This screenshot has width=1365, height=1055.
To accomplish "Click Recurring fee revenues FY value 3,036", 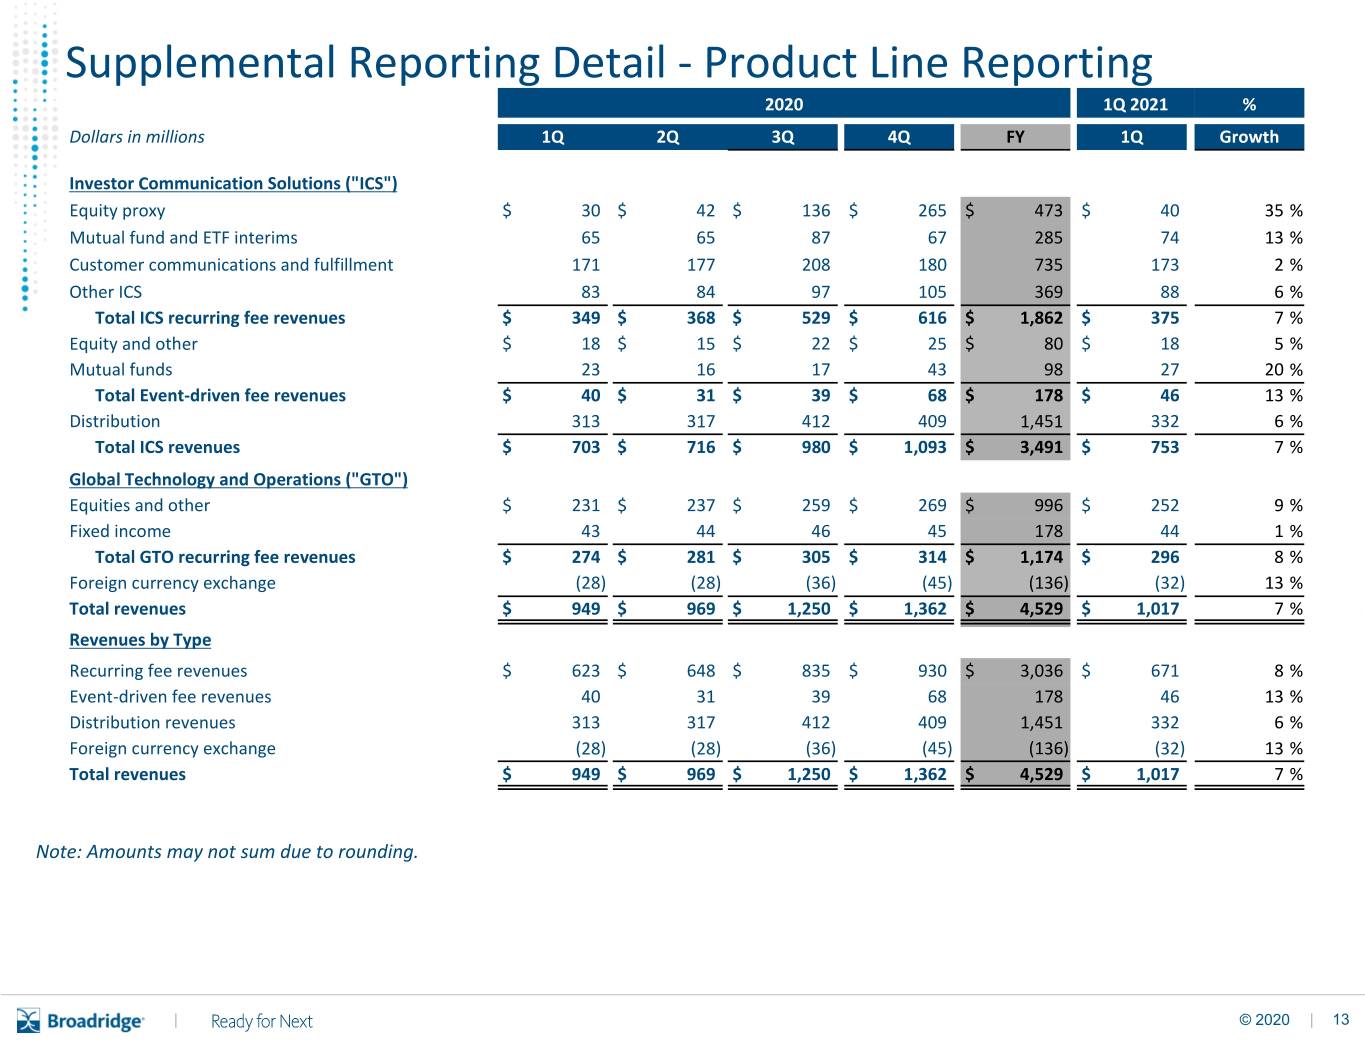I will click(x=1041, y=671).
